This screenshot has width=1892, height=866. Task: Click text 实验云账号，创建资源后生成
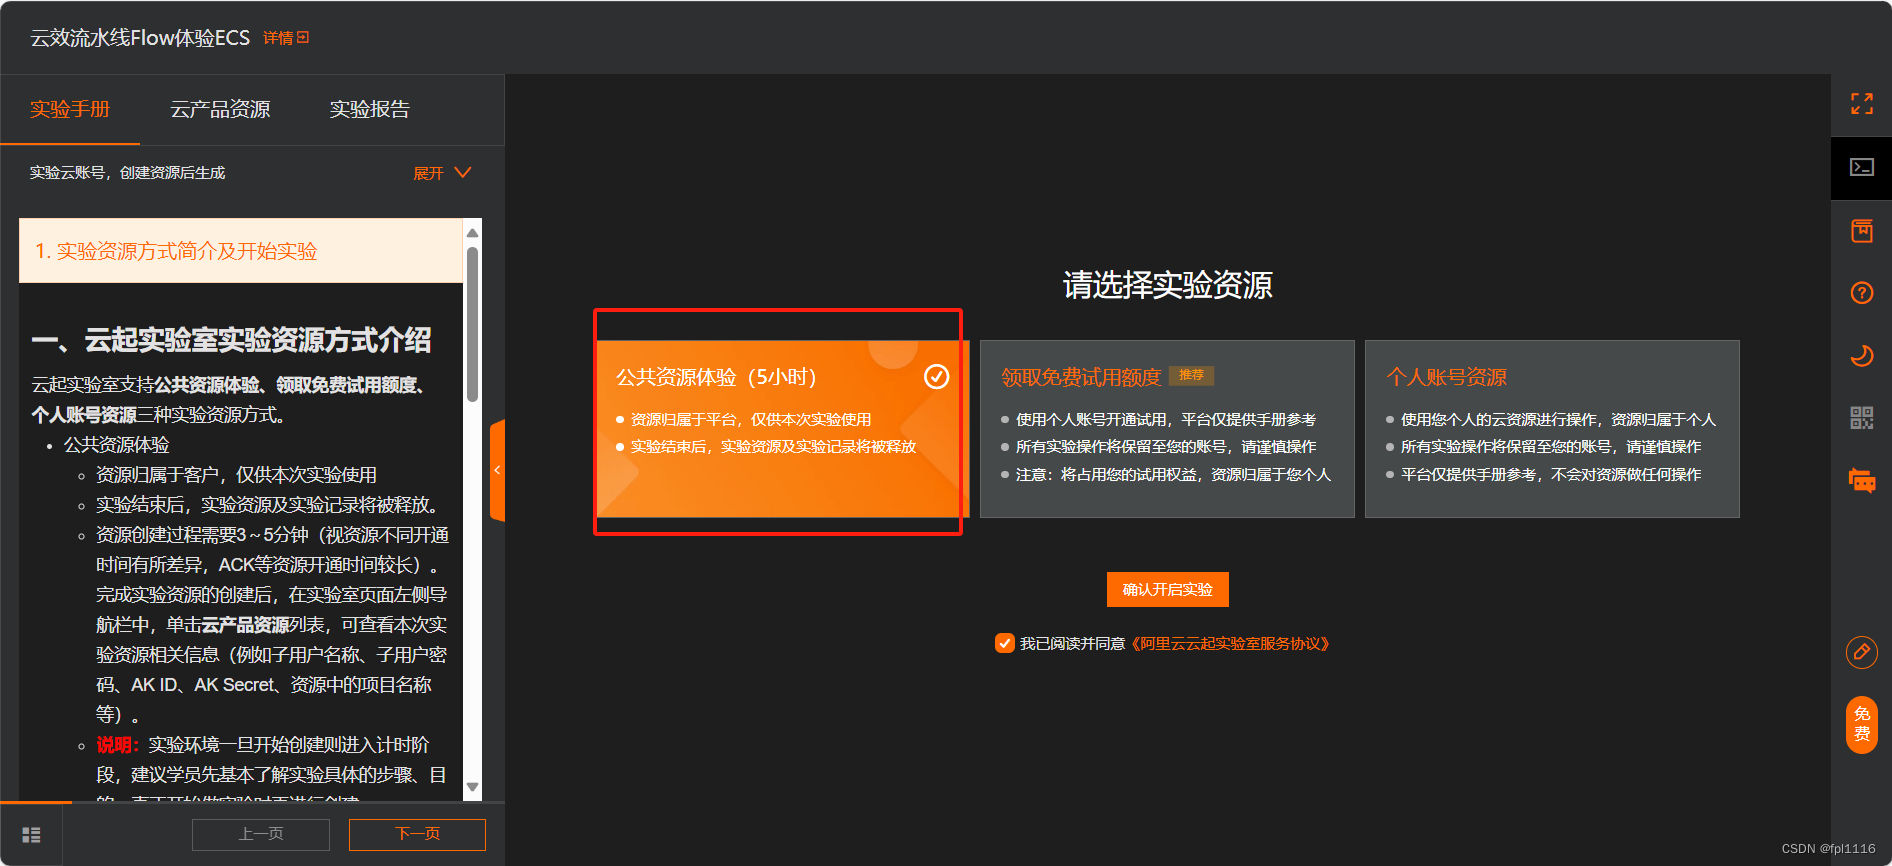pyautogui.click(x=127, y=173)
